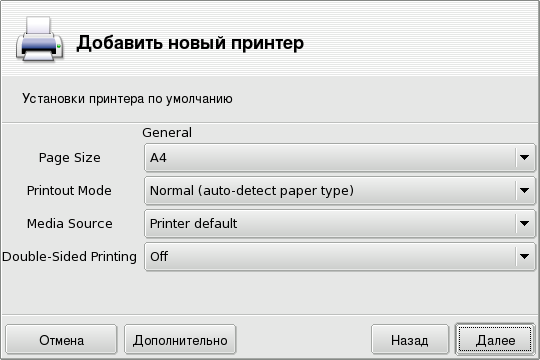Click the General section heading
The width and height of the screenshot is (540, 360).
click(167, 132)
